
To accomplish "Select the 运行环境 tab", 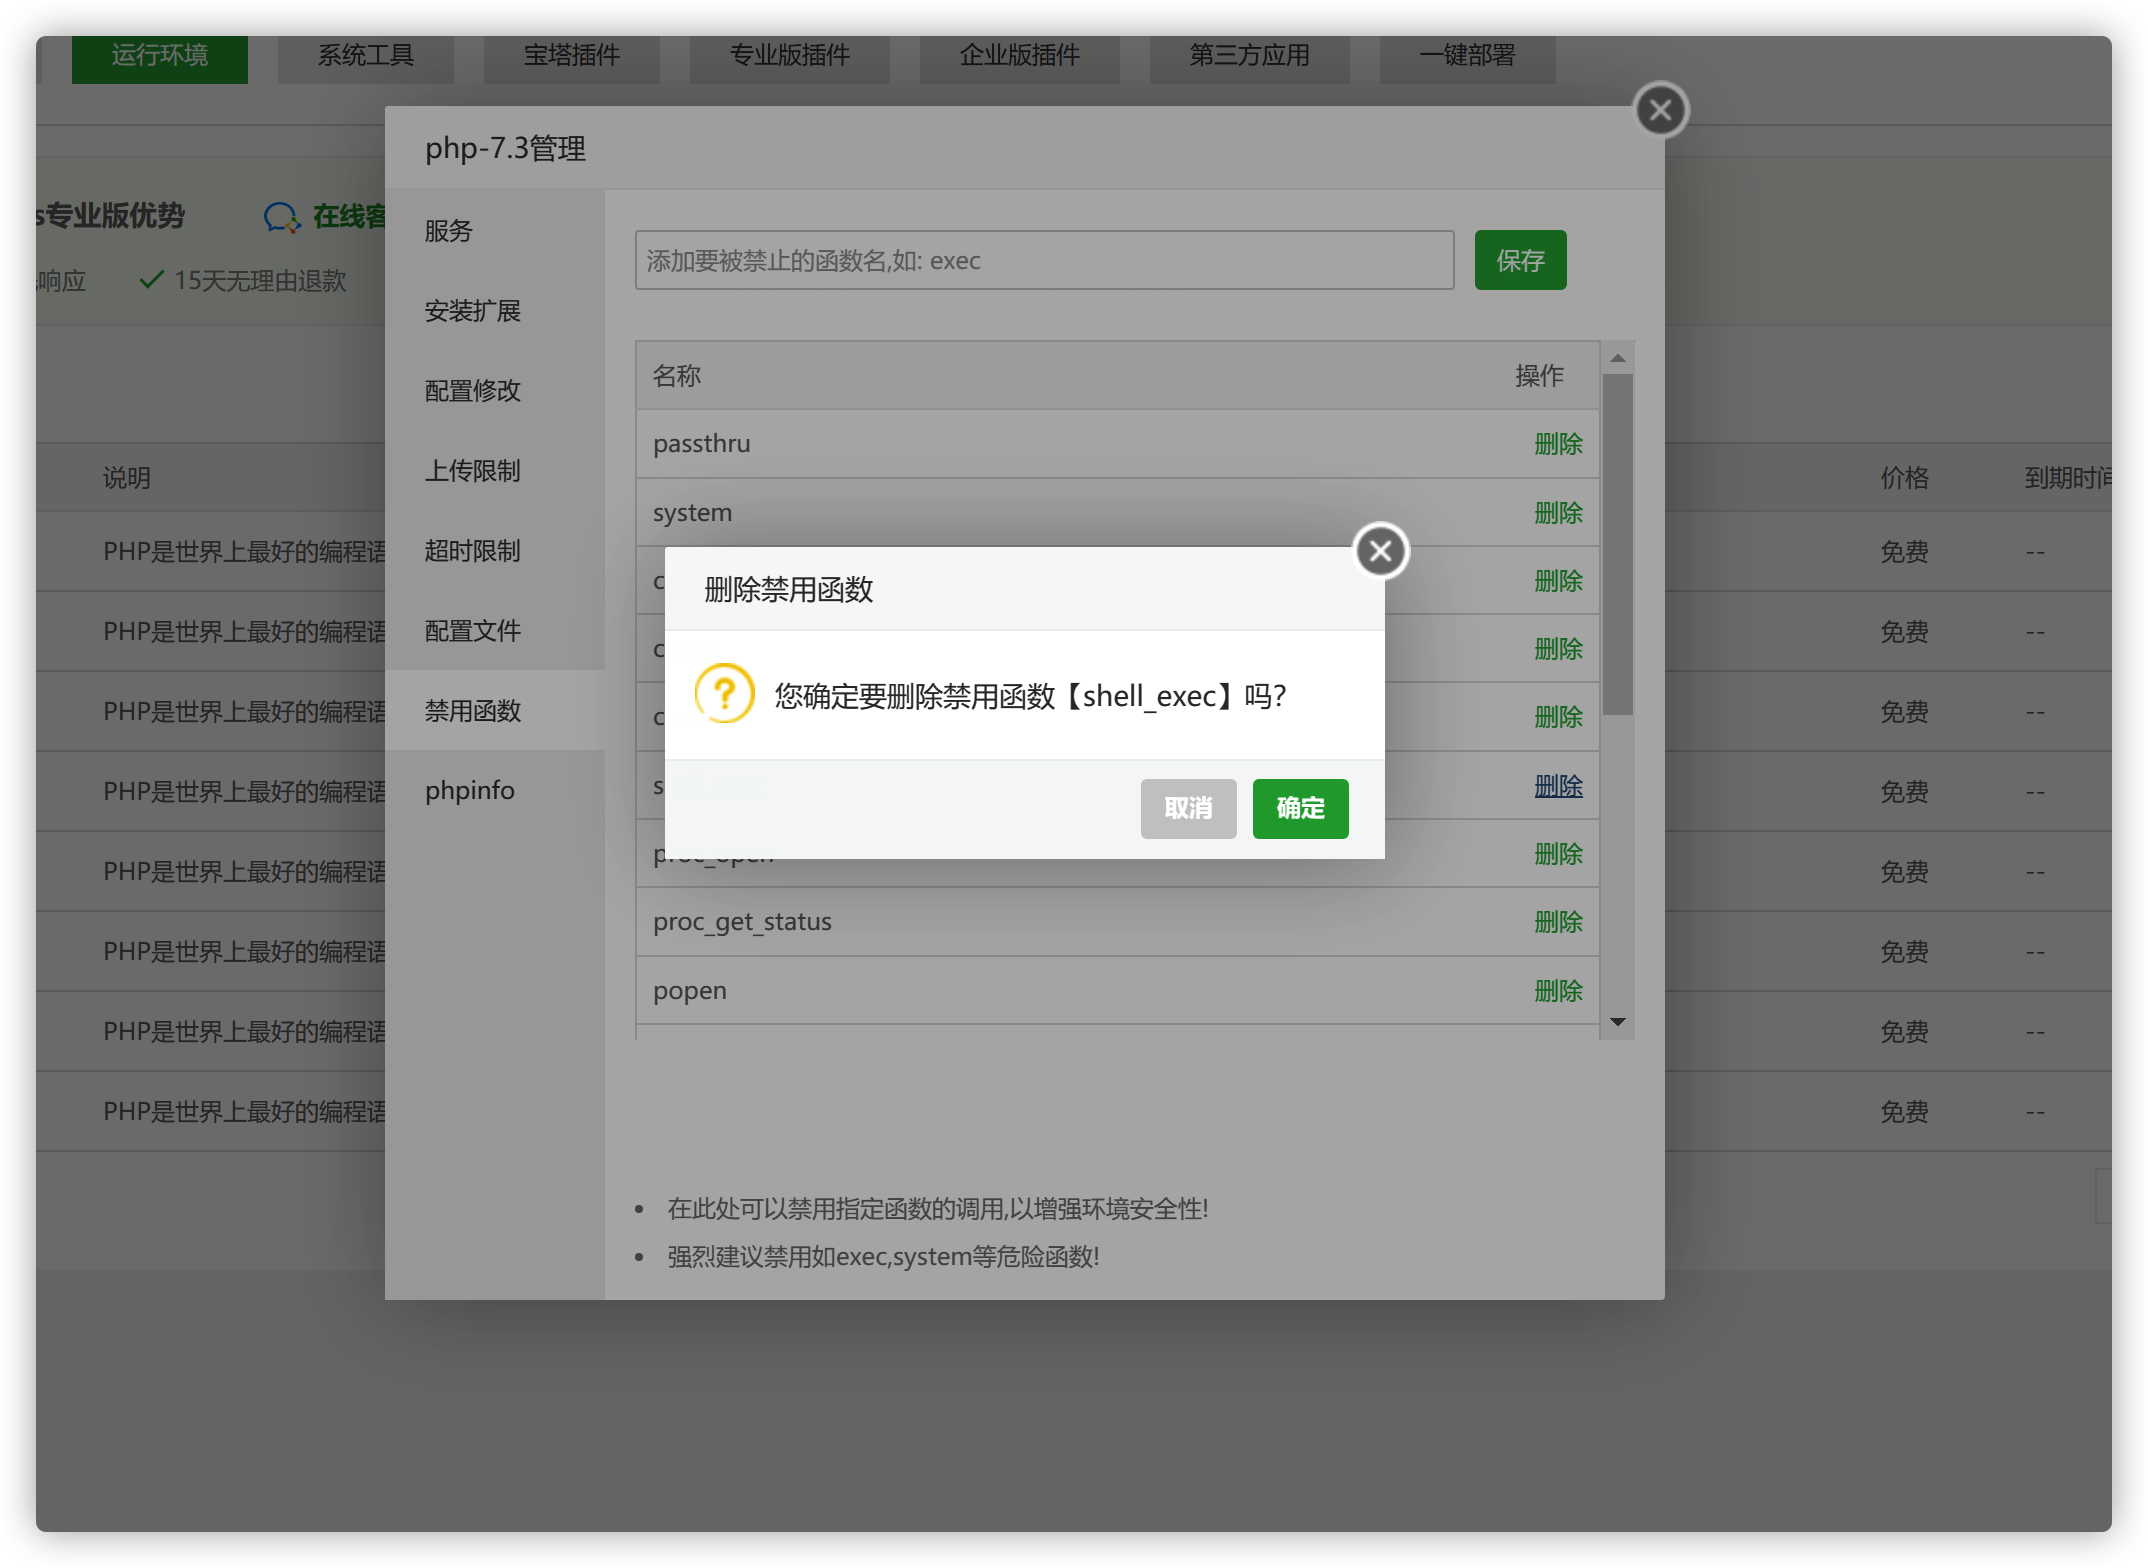I will click(x=160, y=56).
